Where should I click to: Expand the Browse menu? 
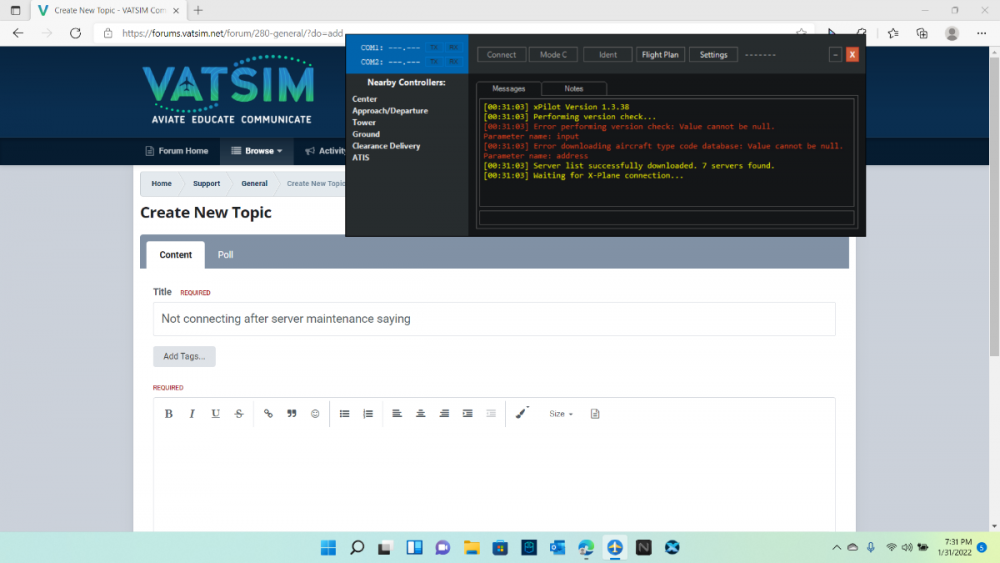(x=256, y=151)
